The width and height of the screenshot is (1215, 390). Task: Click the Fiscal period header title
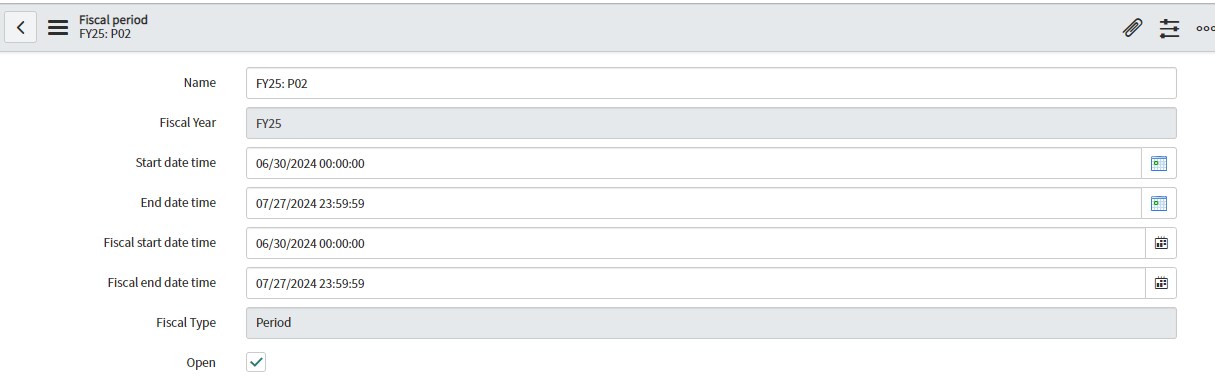tap(113, 20)
